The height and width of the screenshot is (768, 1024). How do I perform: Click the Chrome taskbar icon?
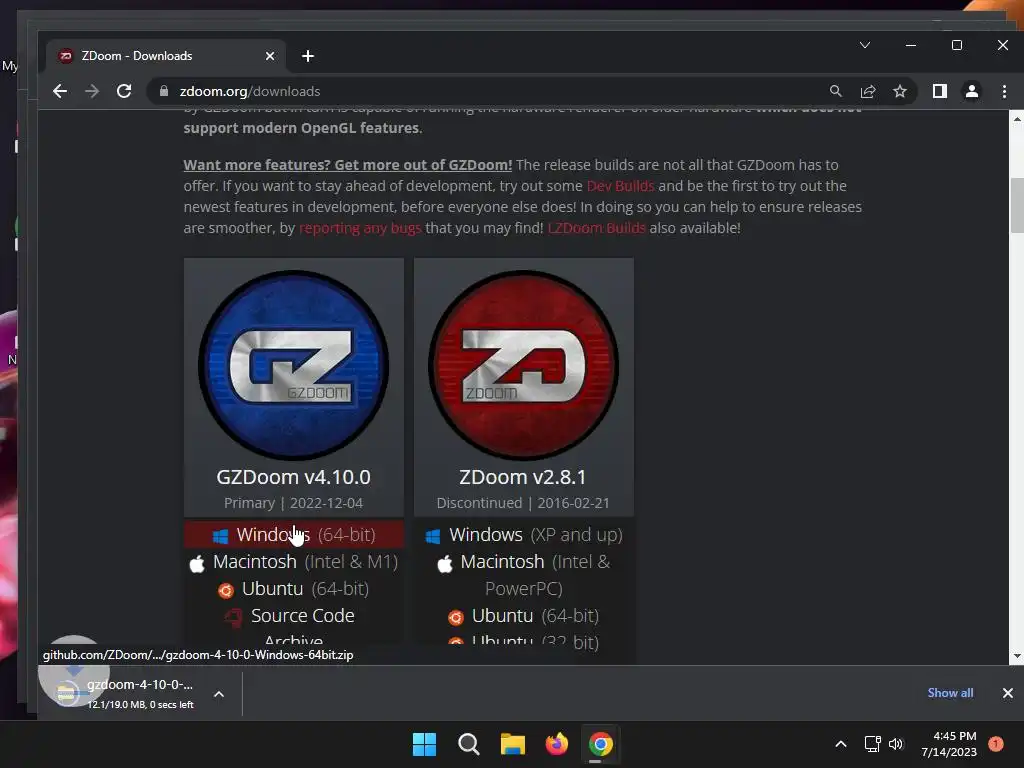point(601,744)
